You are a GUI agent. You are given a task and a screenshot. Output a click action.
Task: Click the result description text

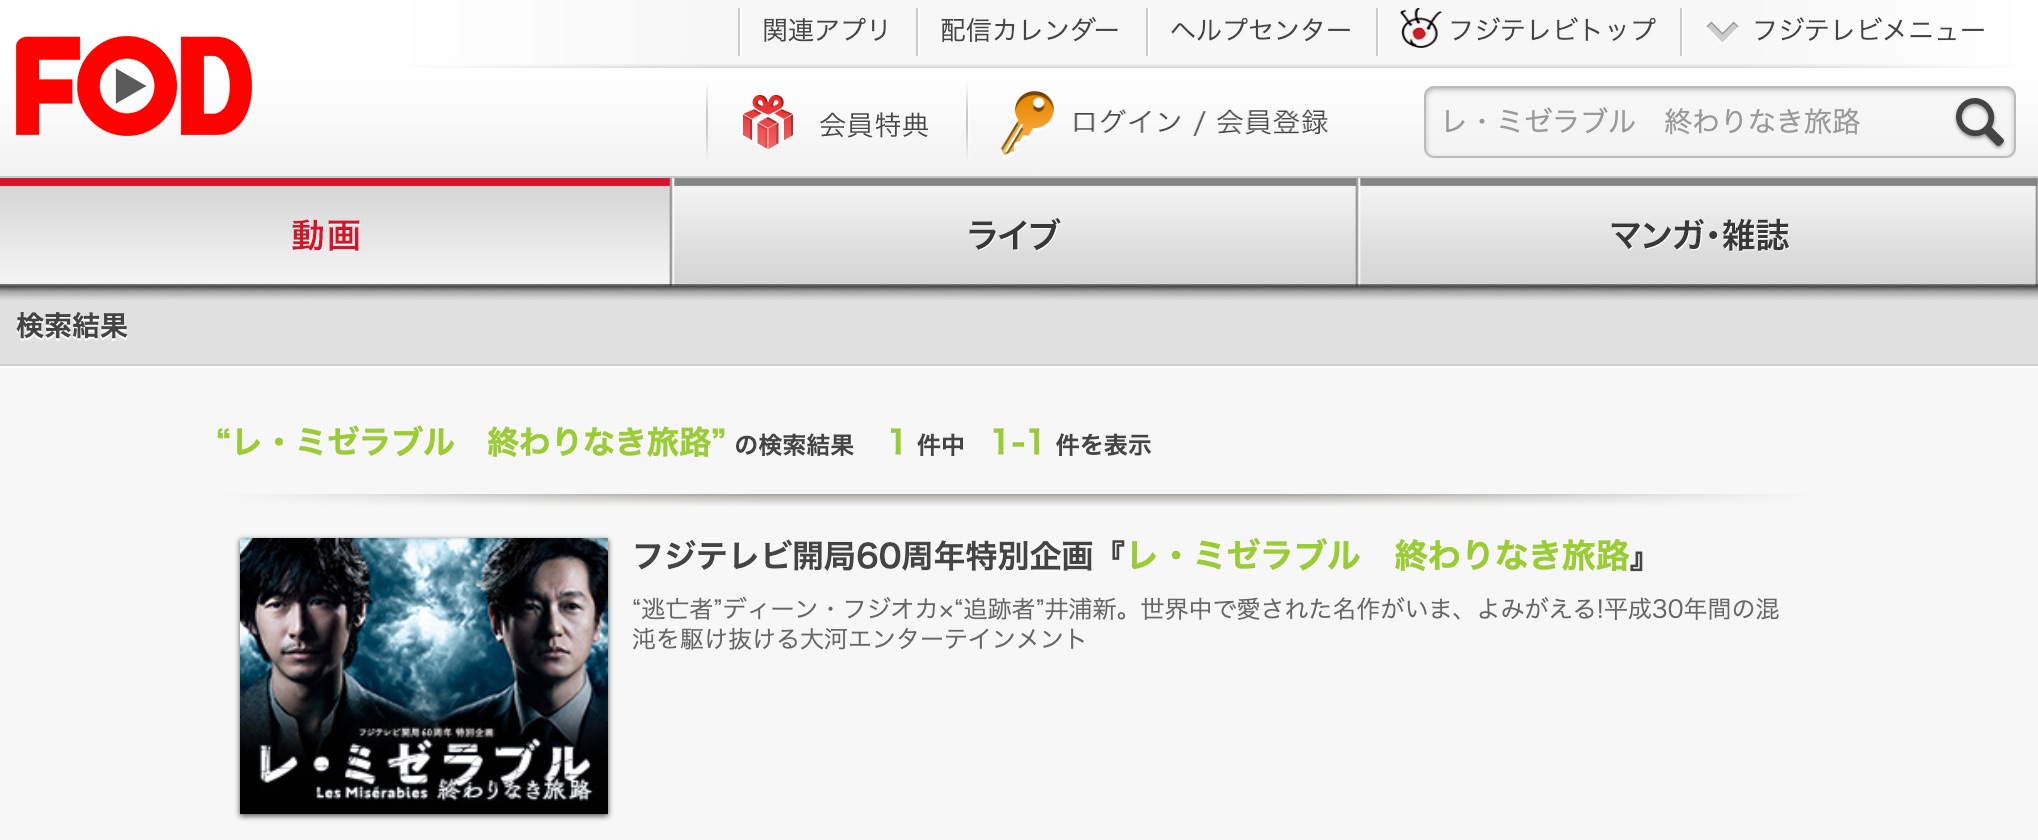(x=1205, y=623)
